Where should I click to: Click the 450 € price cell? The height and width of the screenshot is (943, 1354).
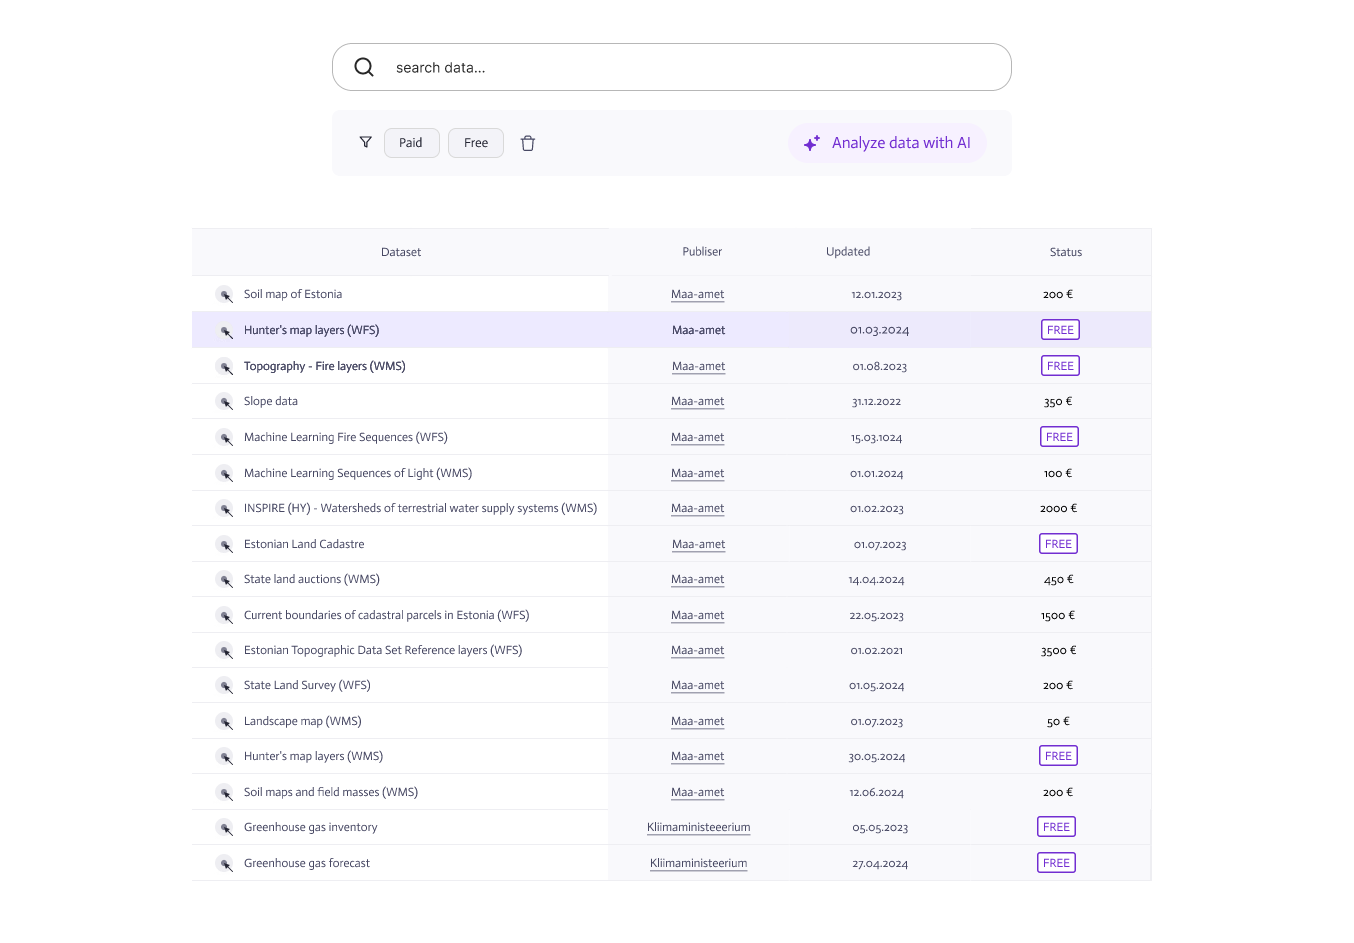1058,579
